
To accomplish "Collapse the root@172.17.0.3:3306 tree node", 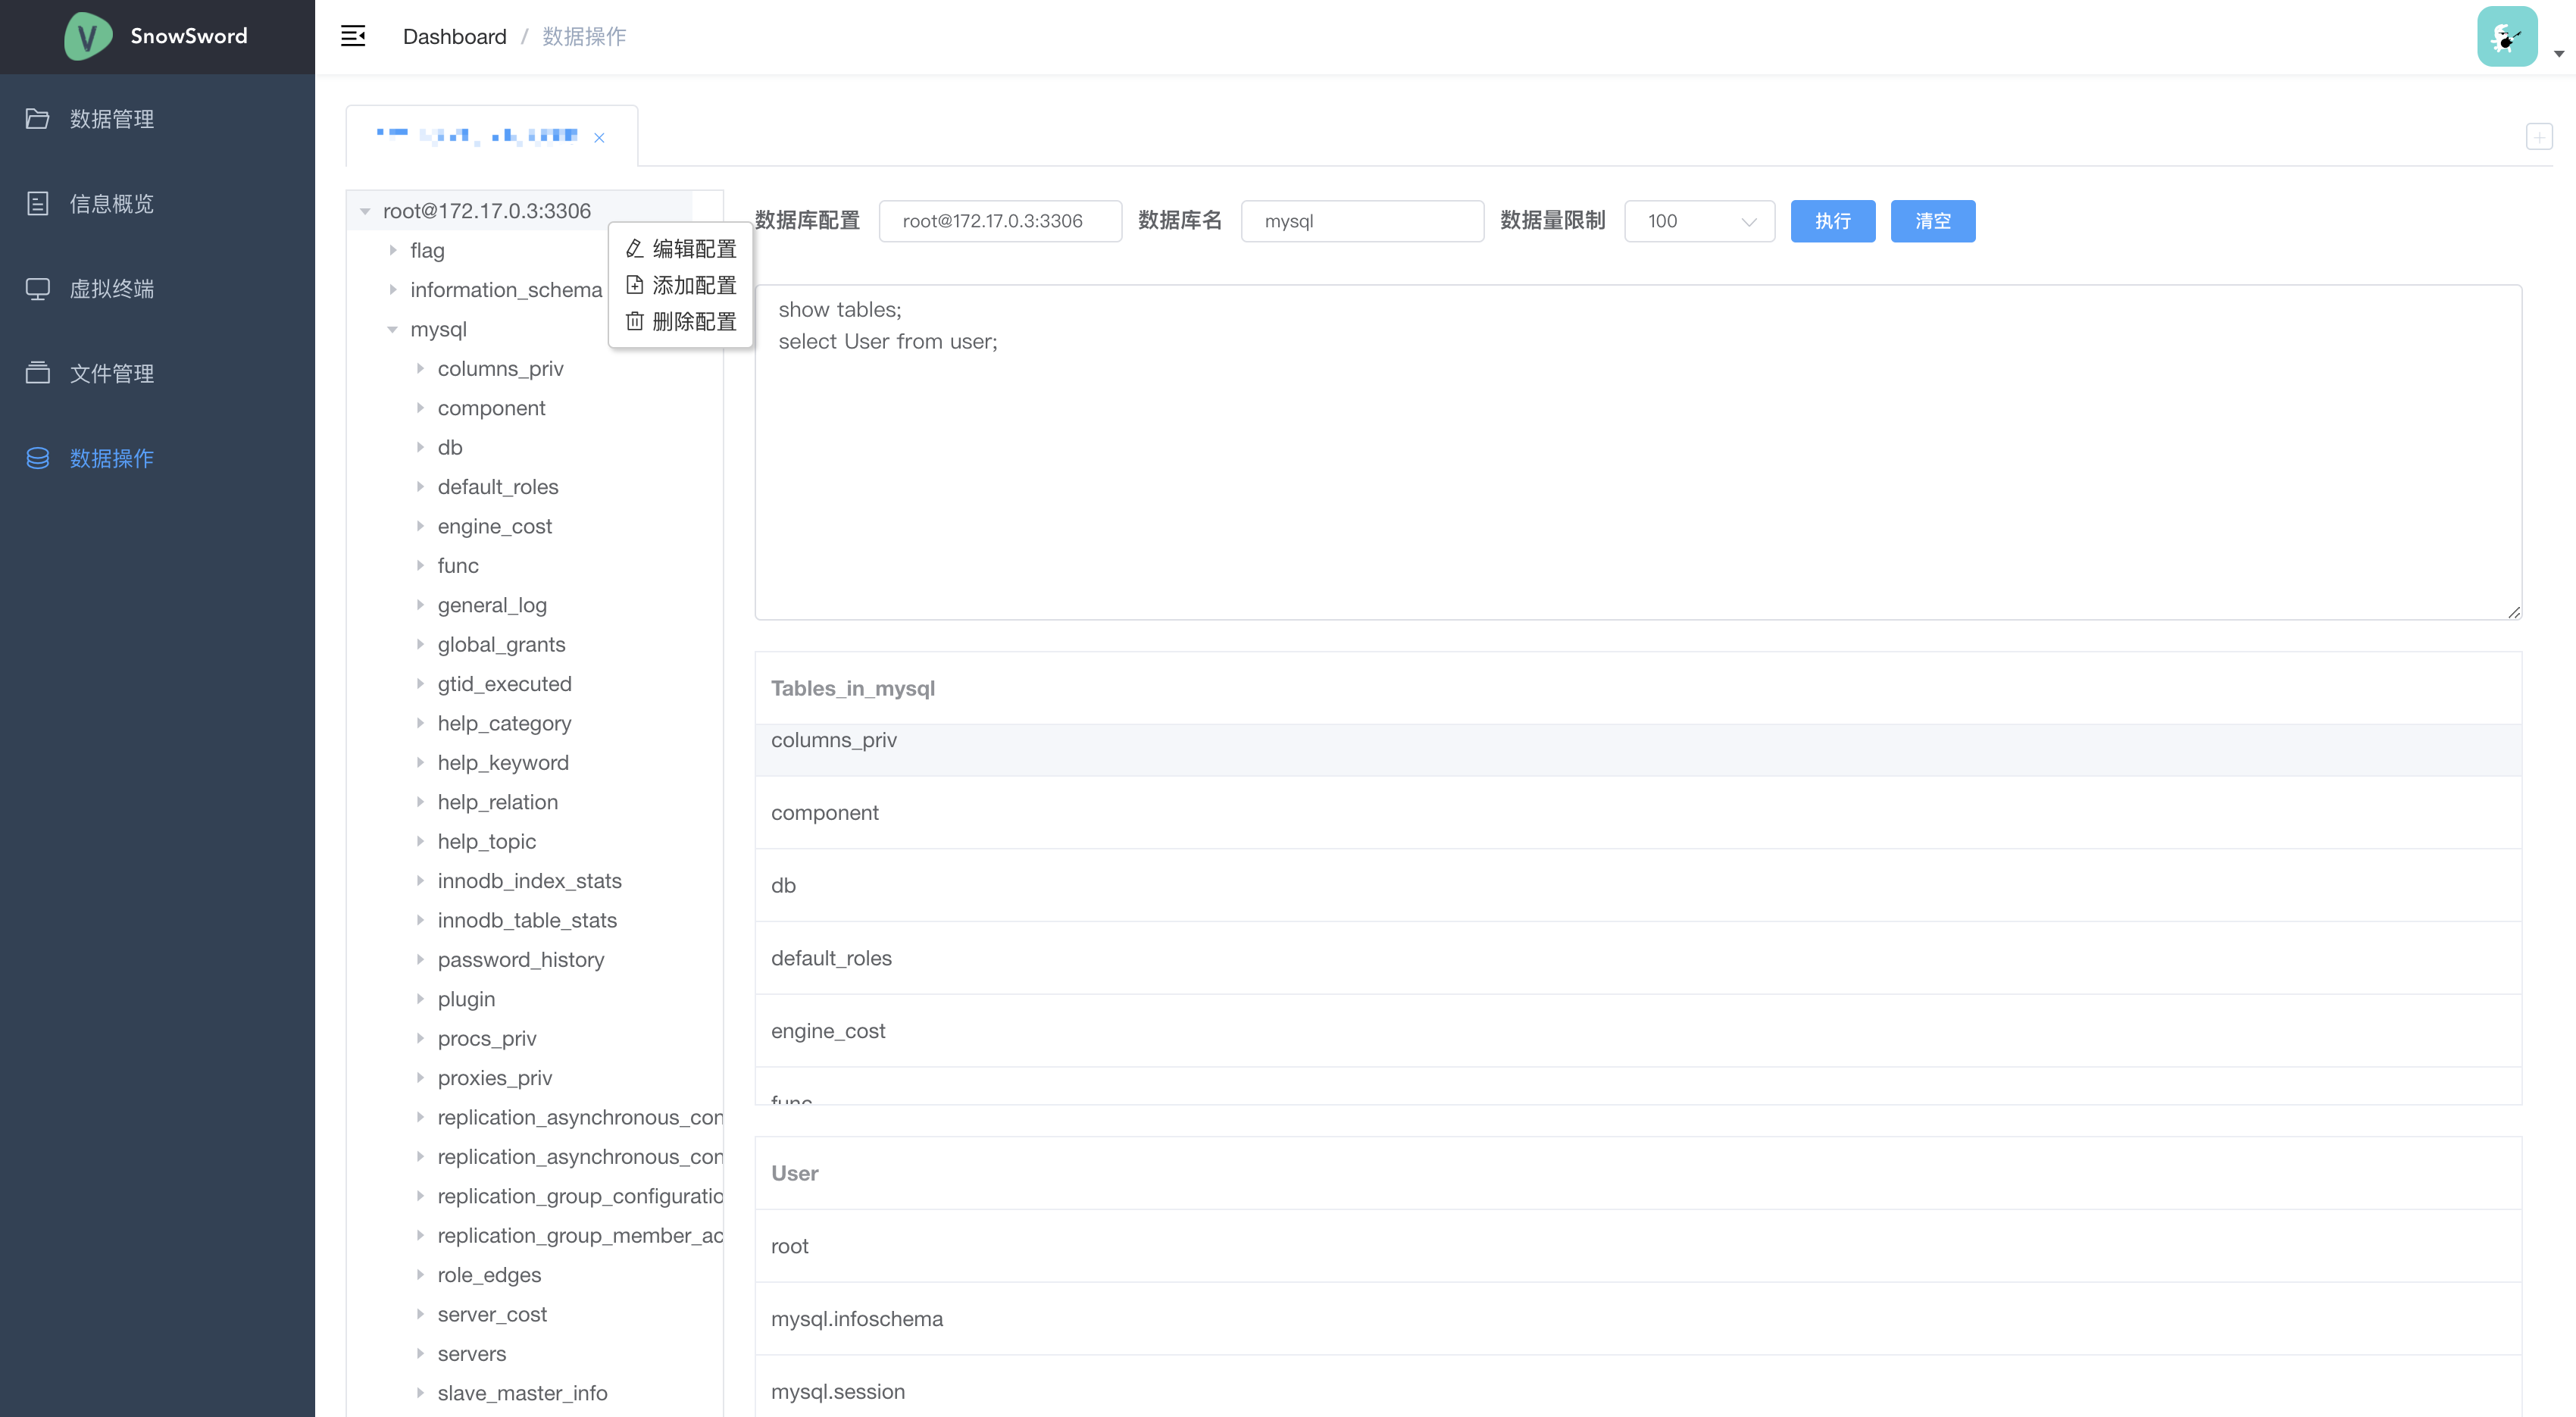I will click(x=365, y=211).
